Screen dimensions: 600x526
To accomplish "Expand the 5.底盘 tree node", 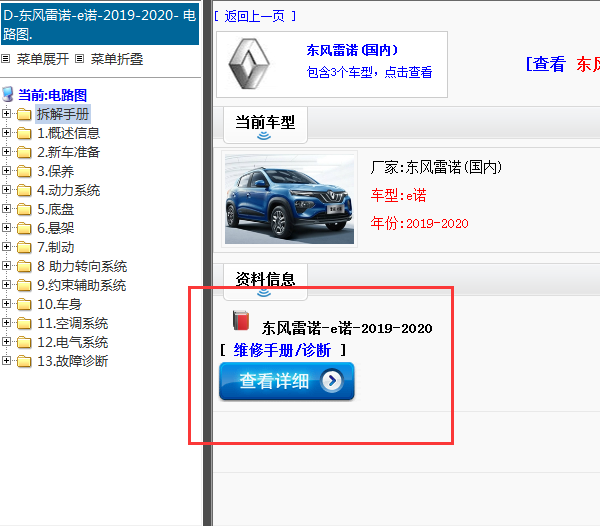I will click(x=6, y=208).
